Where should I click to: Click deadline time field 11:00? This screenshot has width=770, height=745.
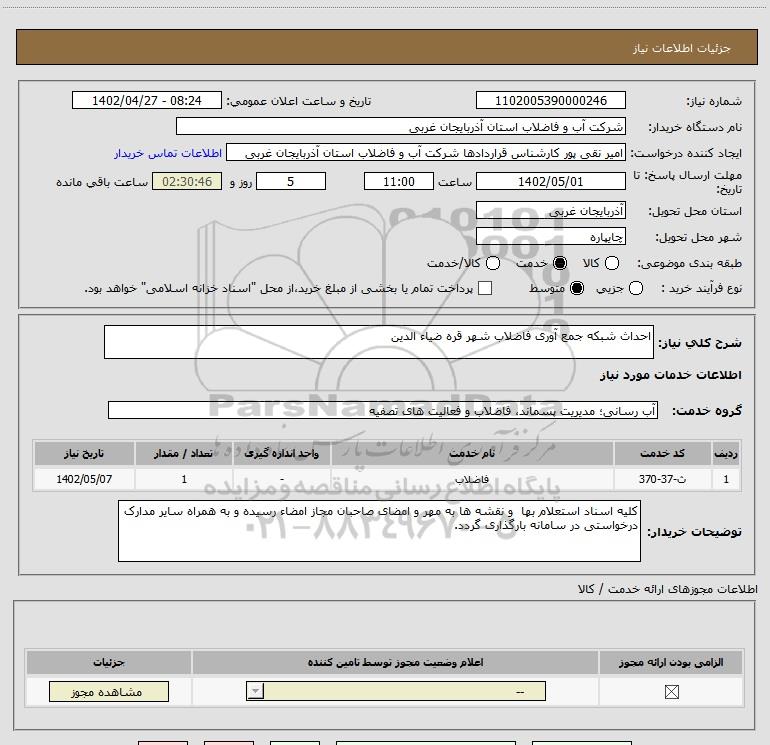[399, 181]
